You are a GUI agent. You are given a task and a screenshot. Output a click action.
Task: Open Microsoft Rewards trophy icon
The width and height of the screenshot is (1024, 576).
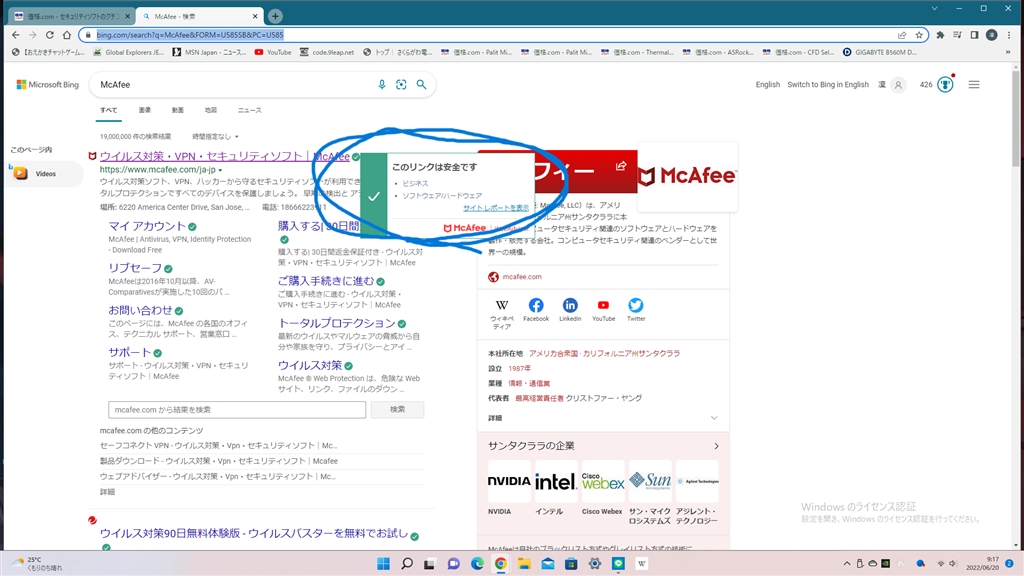pos(945,84)
